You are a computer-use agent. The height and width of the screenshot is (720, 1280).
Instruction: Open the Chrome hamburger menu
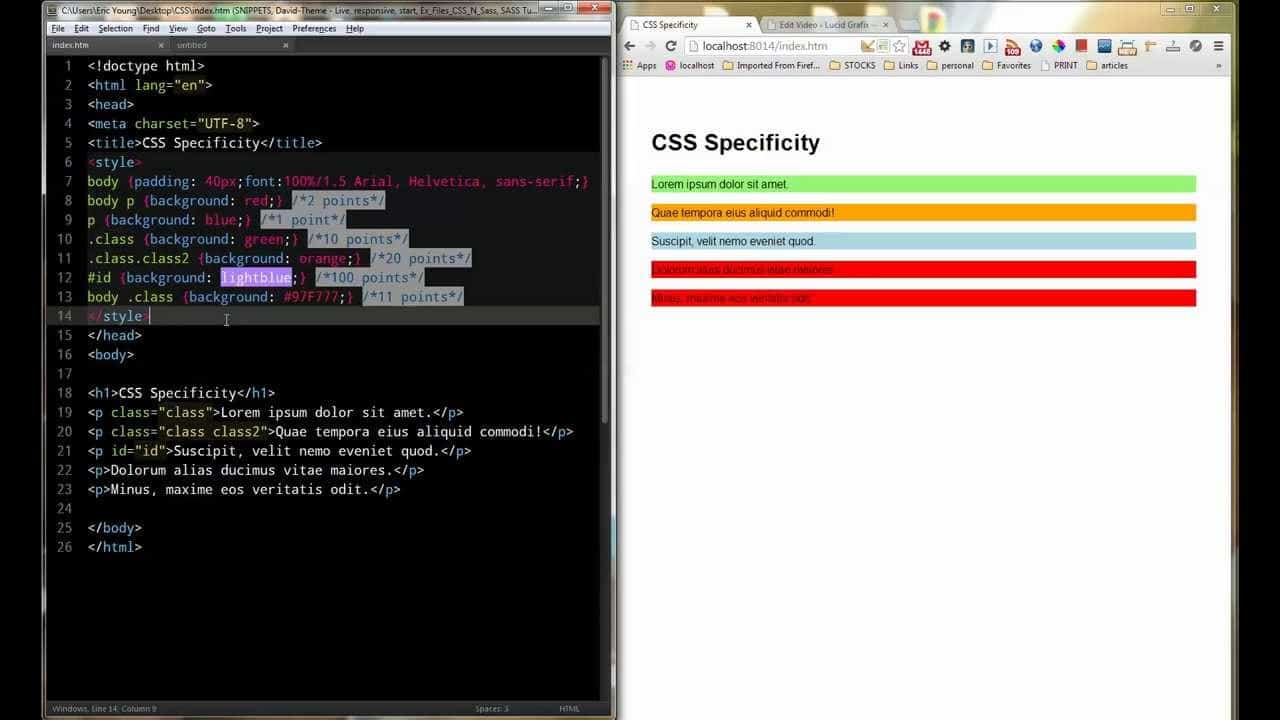[1218, 46]
